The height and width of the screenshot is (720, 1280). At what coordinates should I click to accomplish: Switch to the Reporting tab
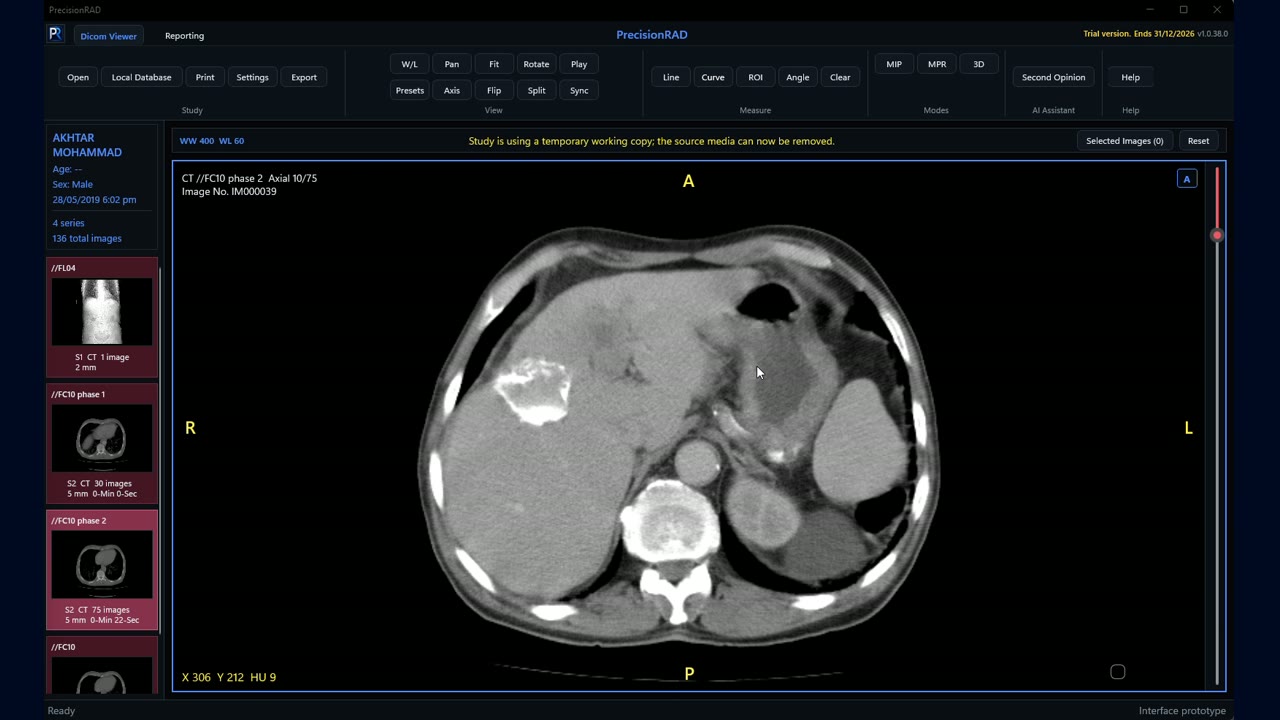pyautogui.click(x=184, y=36)
